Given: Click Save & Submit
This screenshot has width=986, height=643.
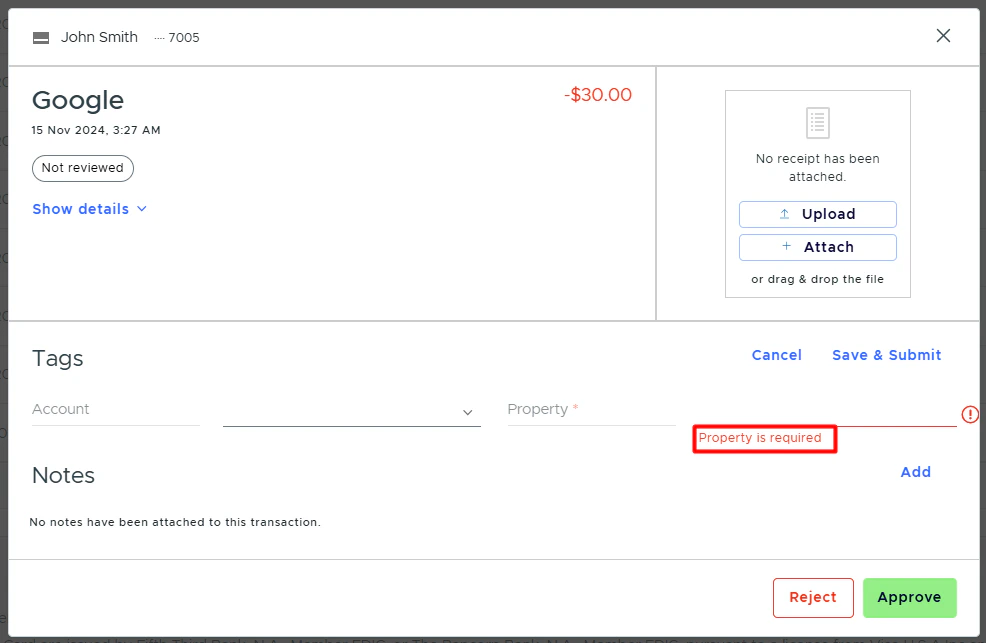Looking at the screenshot, I should (x=886, y=355).
